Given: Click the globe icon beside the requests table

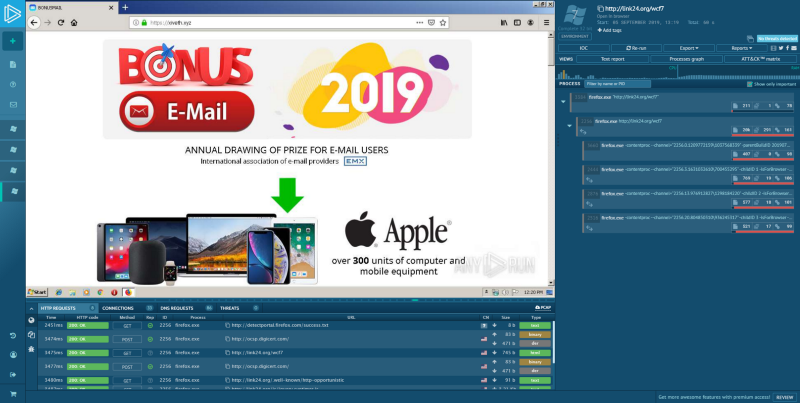Looking at the screenshot, I should [31, 320].
